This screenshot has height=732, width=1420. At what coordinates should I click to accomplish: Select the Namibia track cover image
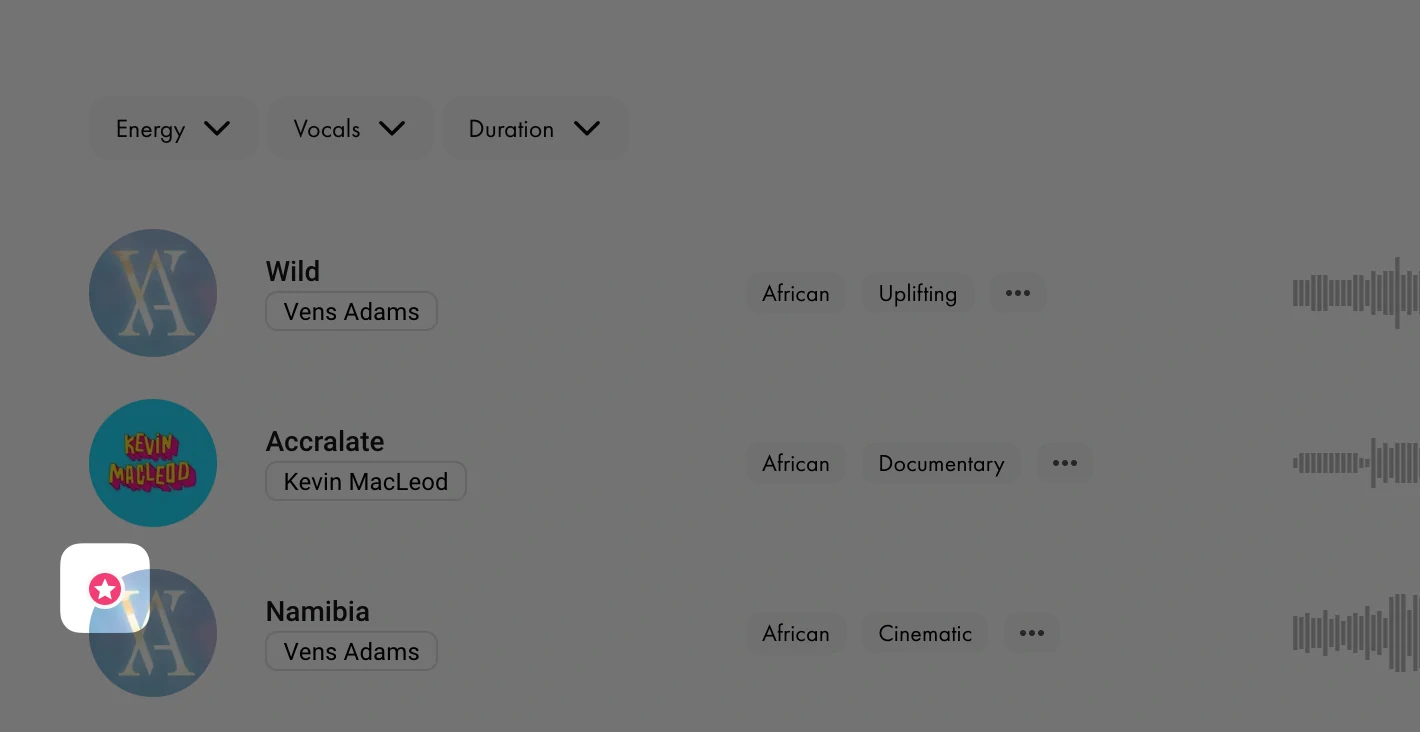click(x=153, y=633)
